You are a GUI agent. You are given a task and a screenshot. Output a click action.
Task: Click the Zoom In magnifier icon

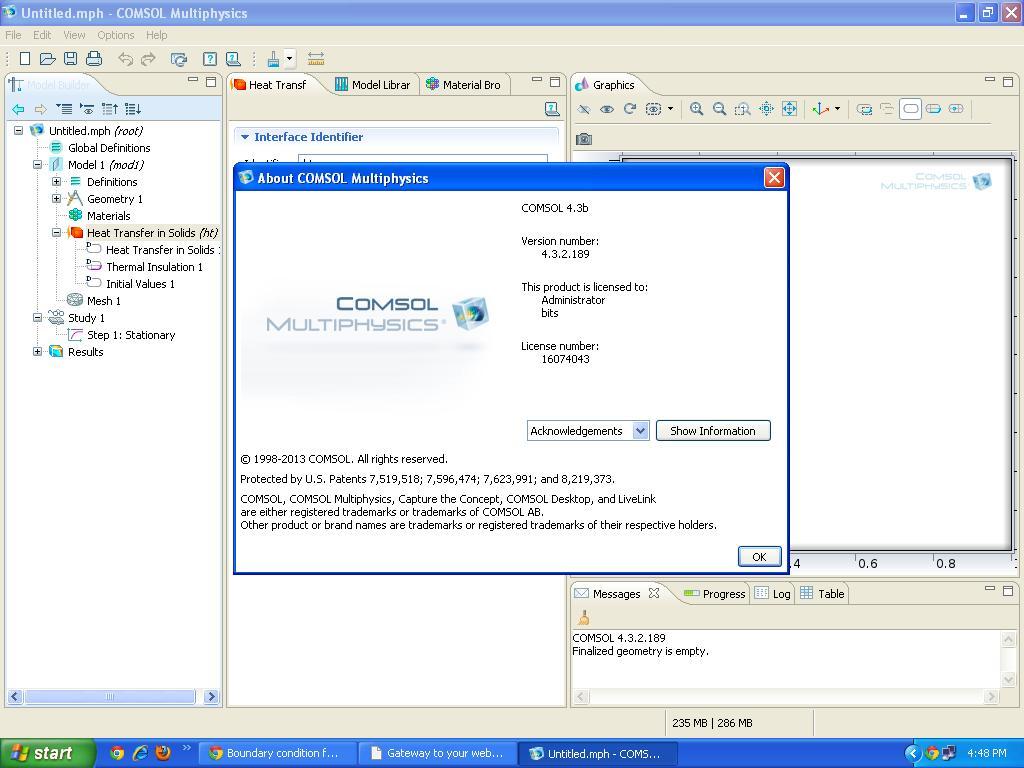(x=696, y=109)
